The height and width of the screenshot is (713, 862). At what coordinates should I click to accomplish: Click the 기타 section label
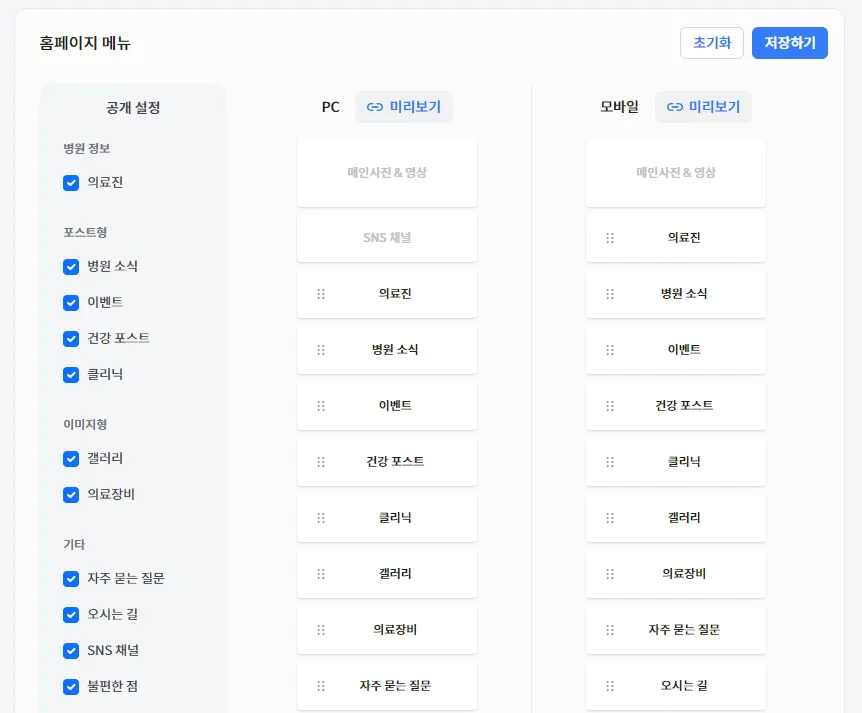point(74,544)
